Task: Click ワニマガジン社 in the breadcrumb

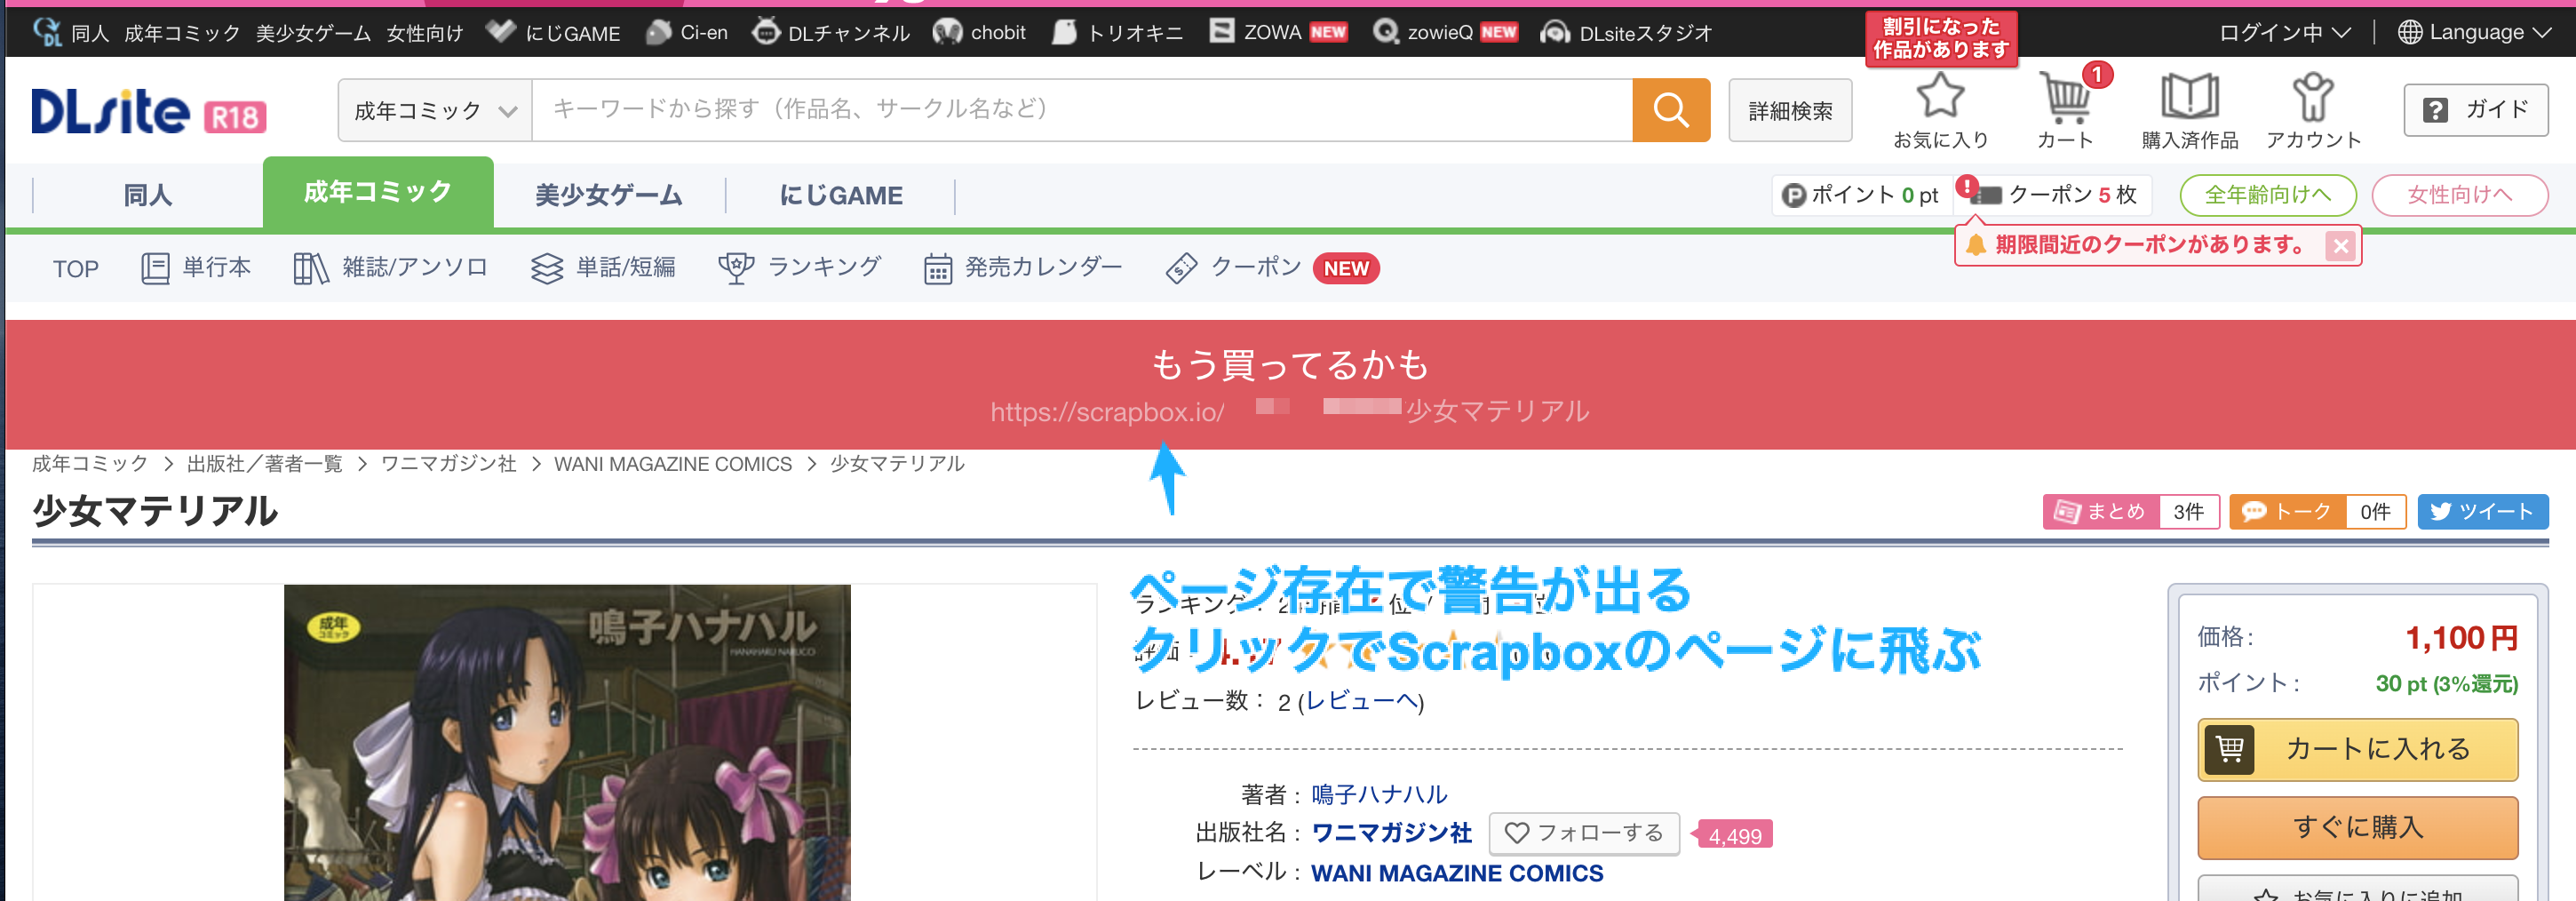Action: (448, 464)
